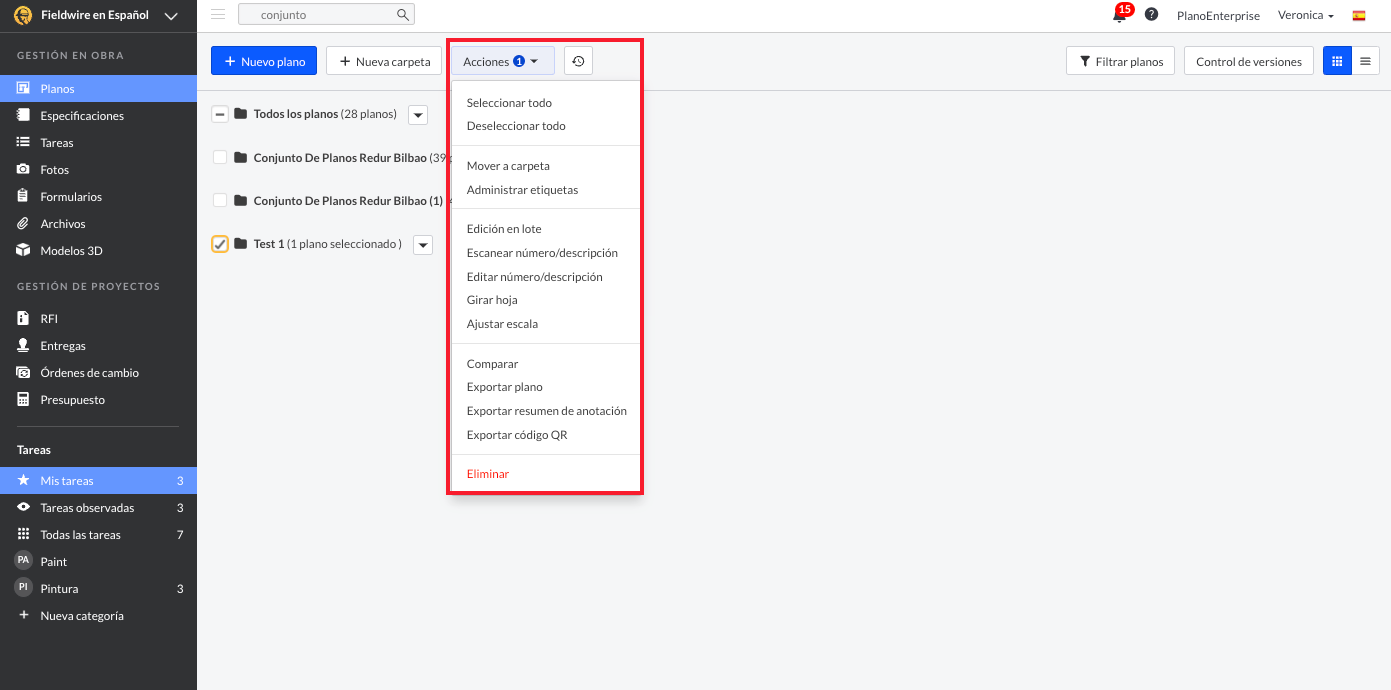Choose Comparar option
The image size is (1391, 690).
pyautogui.click(x=492, y=364)
